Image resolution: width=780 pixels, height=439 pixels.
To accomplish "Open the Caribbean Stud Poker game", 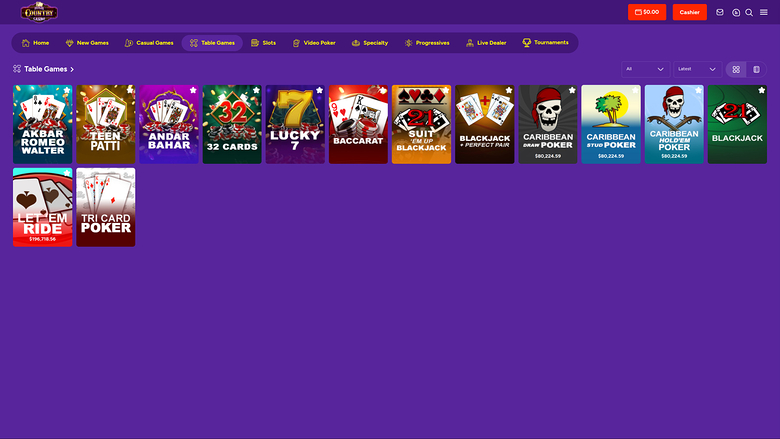I will coord(612,125).
